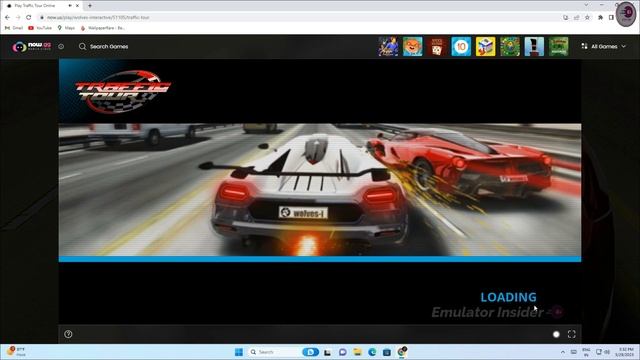Open the green landscape game icon
This screenshot has width=640, height=360.
click(558, 47)
